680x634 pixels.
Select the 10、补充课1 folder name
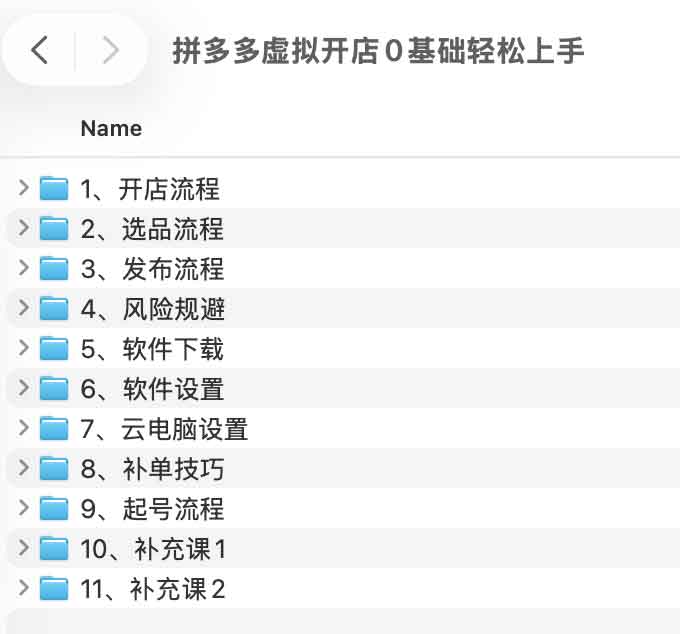tap(153, 548)
